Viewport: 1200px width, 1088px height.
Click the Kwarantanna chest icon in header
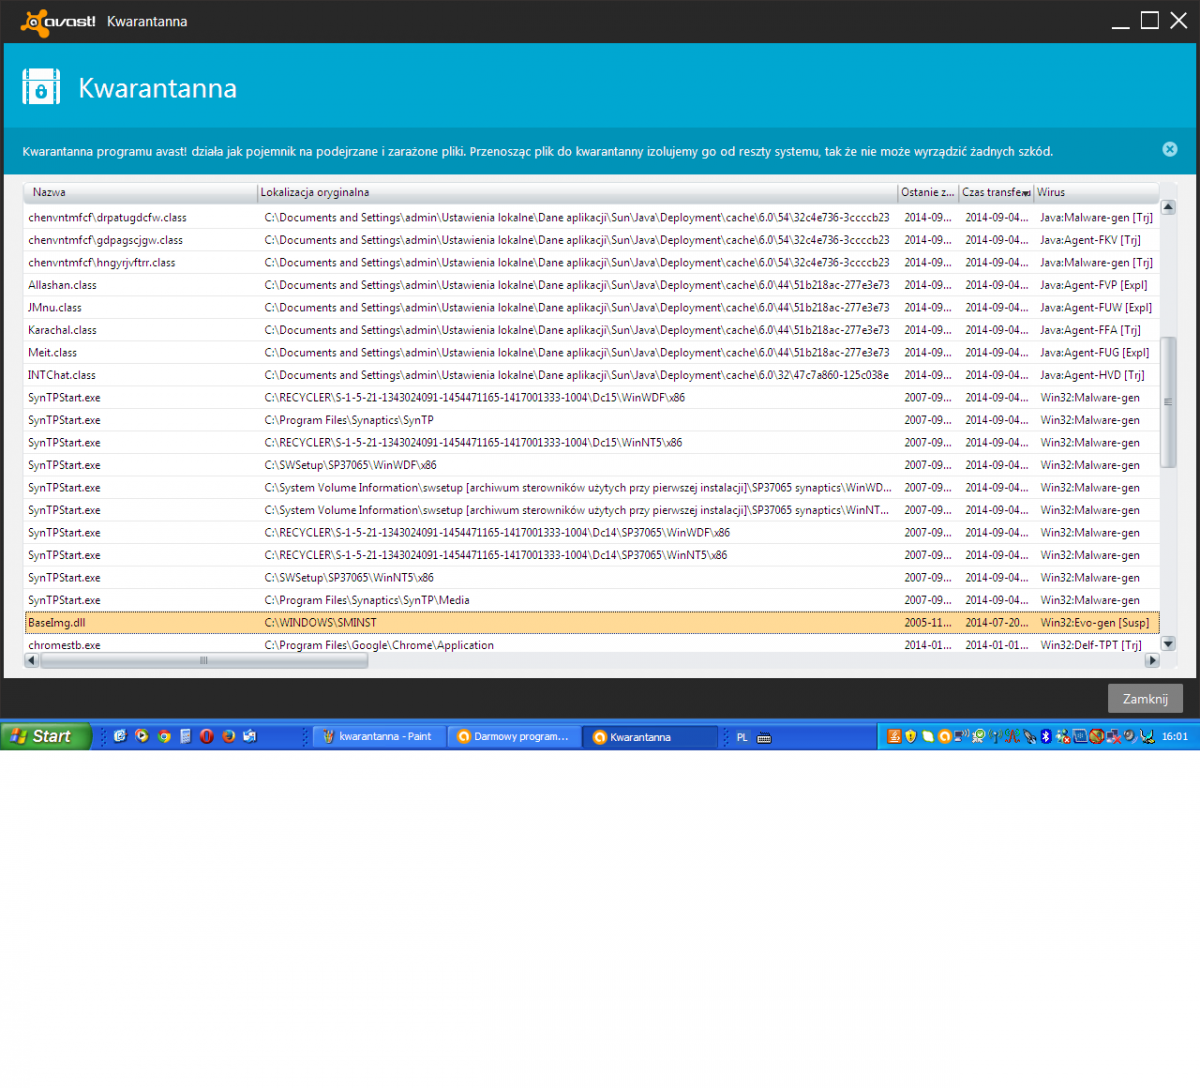pyautogui.click(x=41, y=88)
